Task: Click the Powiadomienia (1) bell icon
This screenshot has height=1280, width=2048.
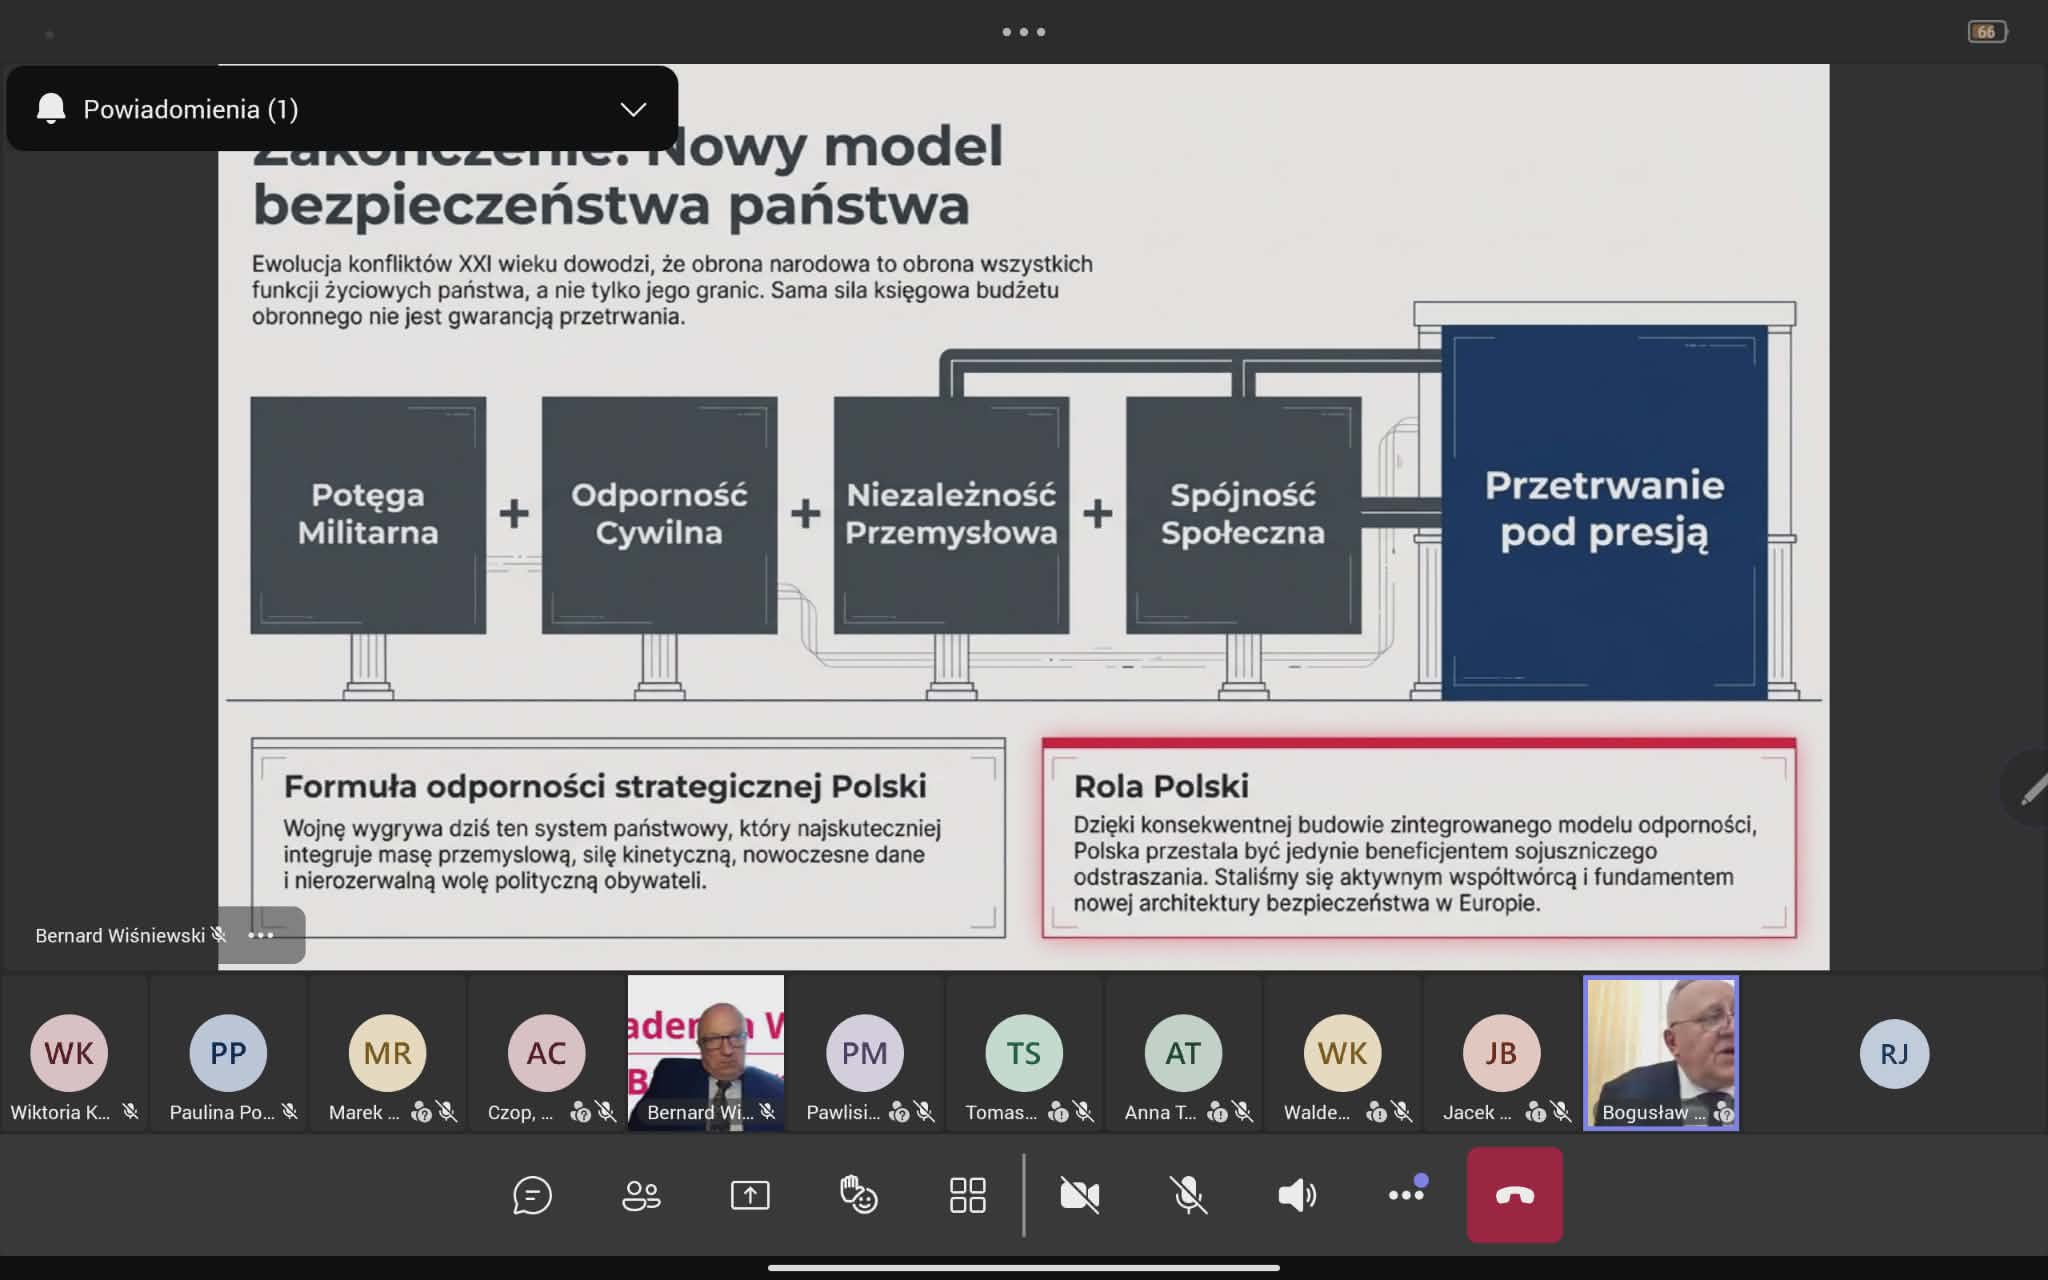Action: point(51,108)
